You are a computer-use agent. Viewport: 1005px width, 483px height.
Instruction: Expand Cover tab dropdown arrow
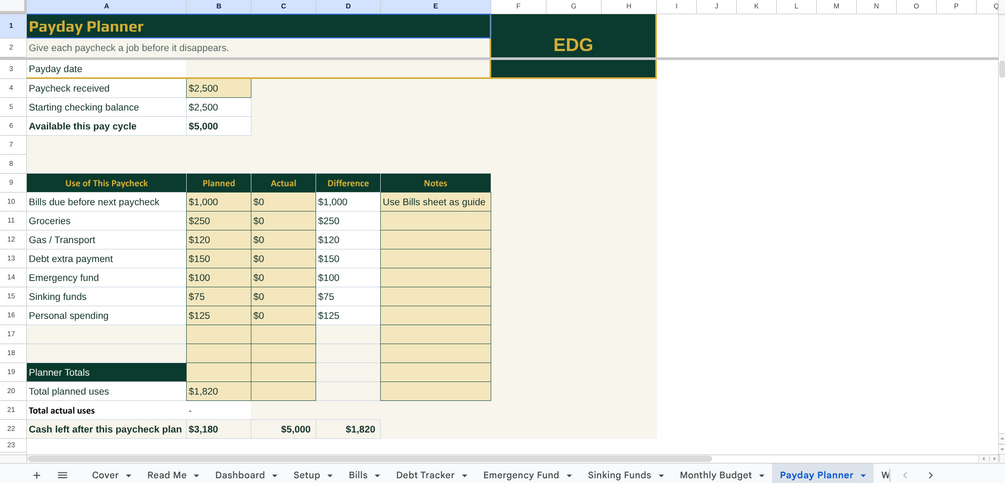point(128,475)
